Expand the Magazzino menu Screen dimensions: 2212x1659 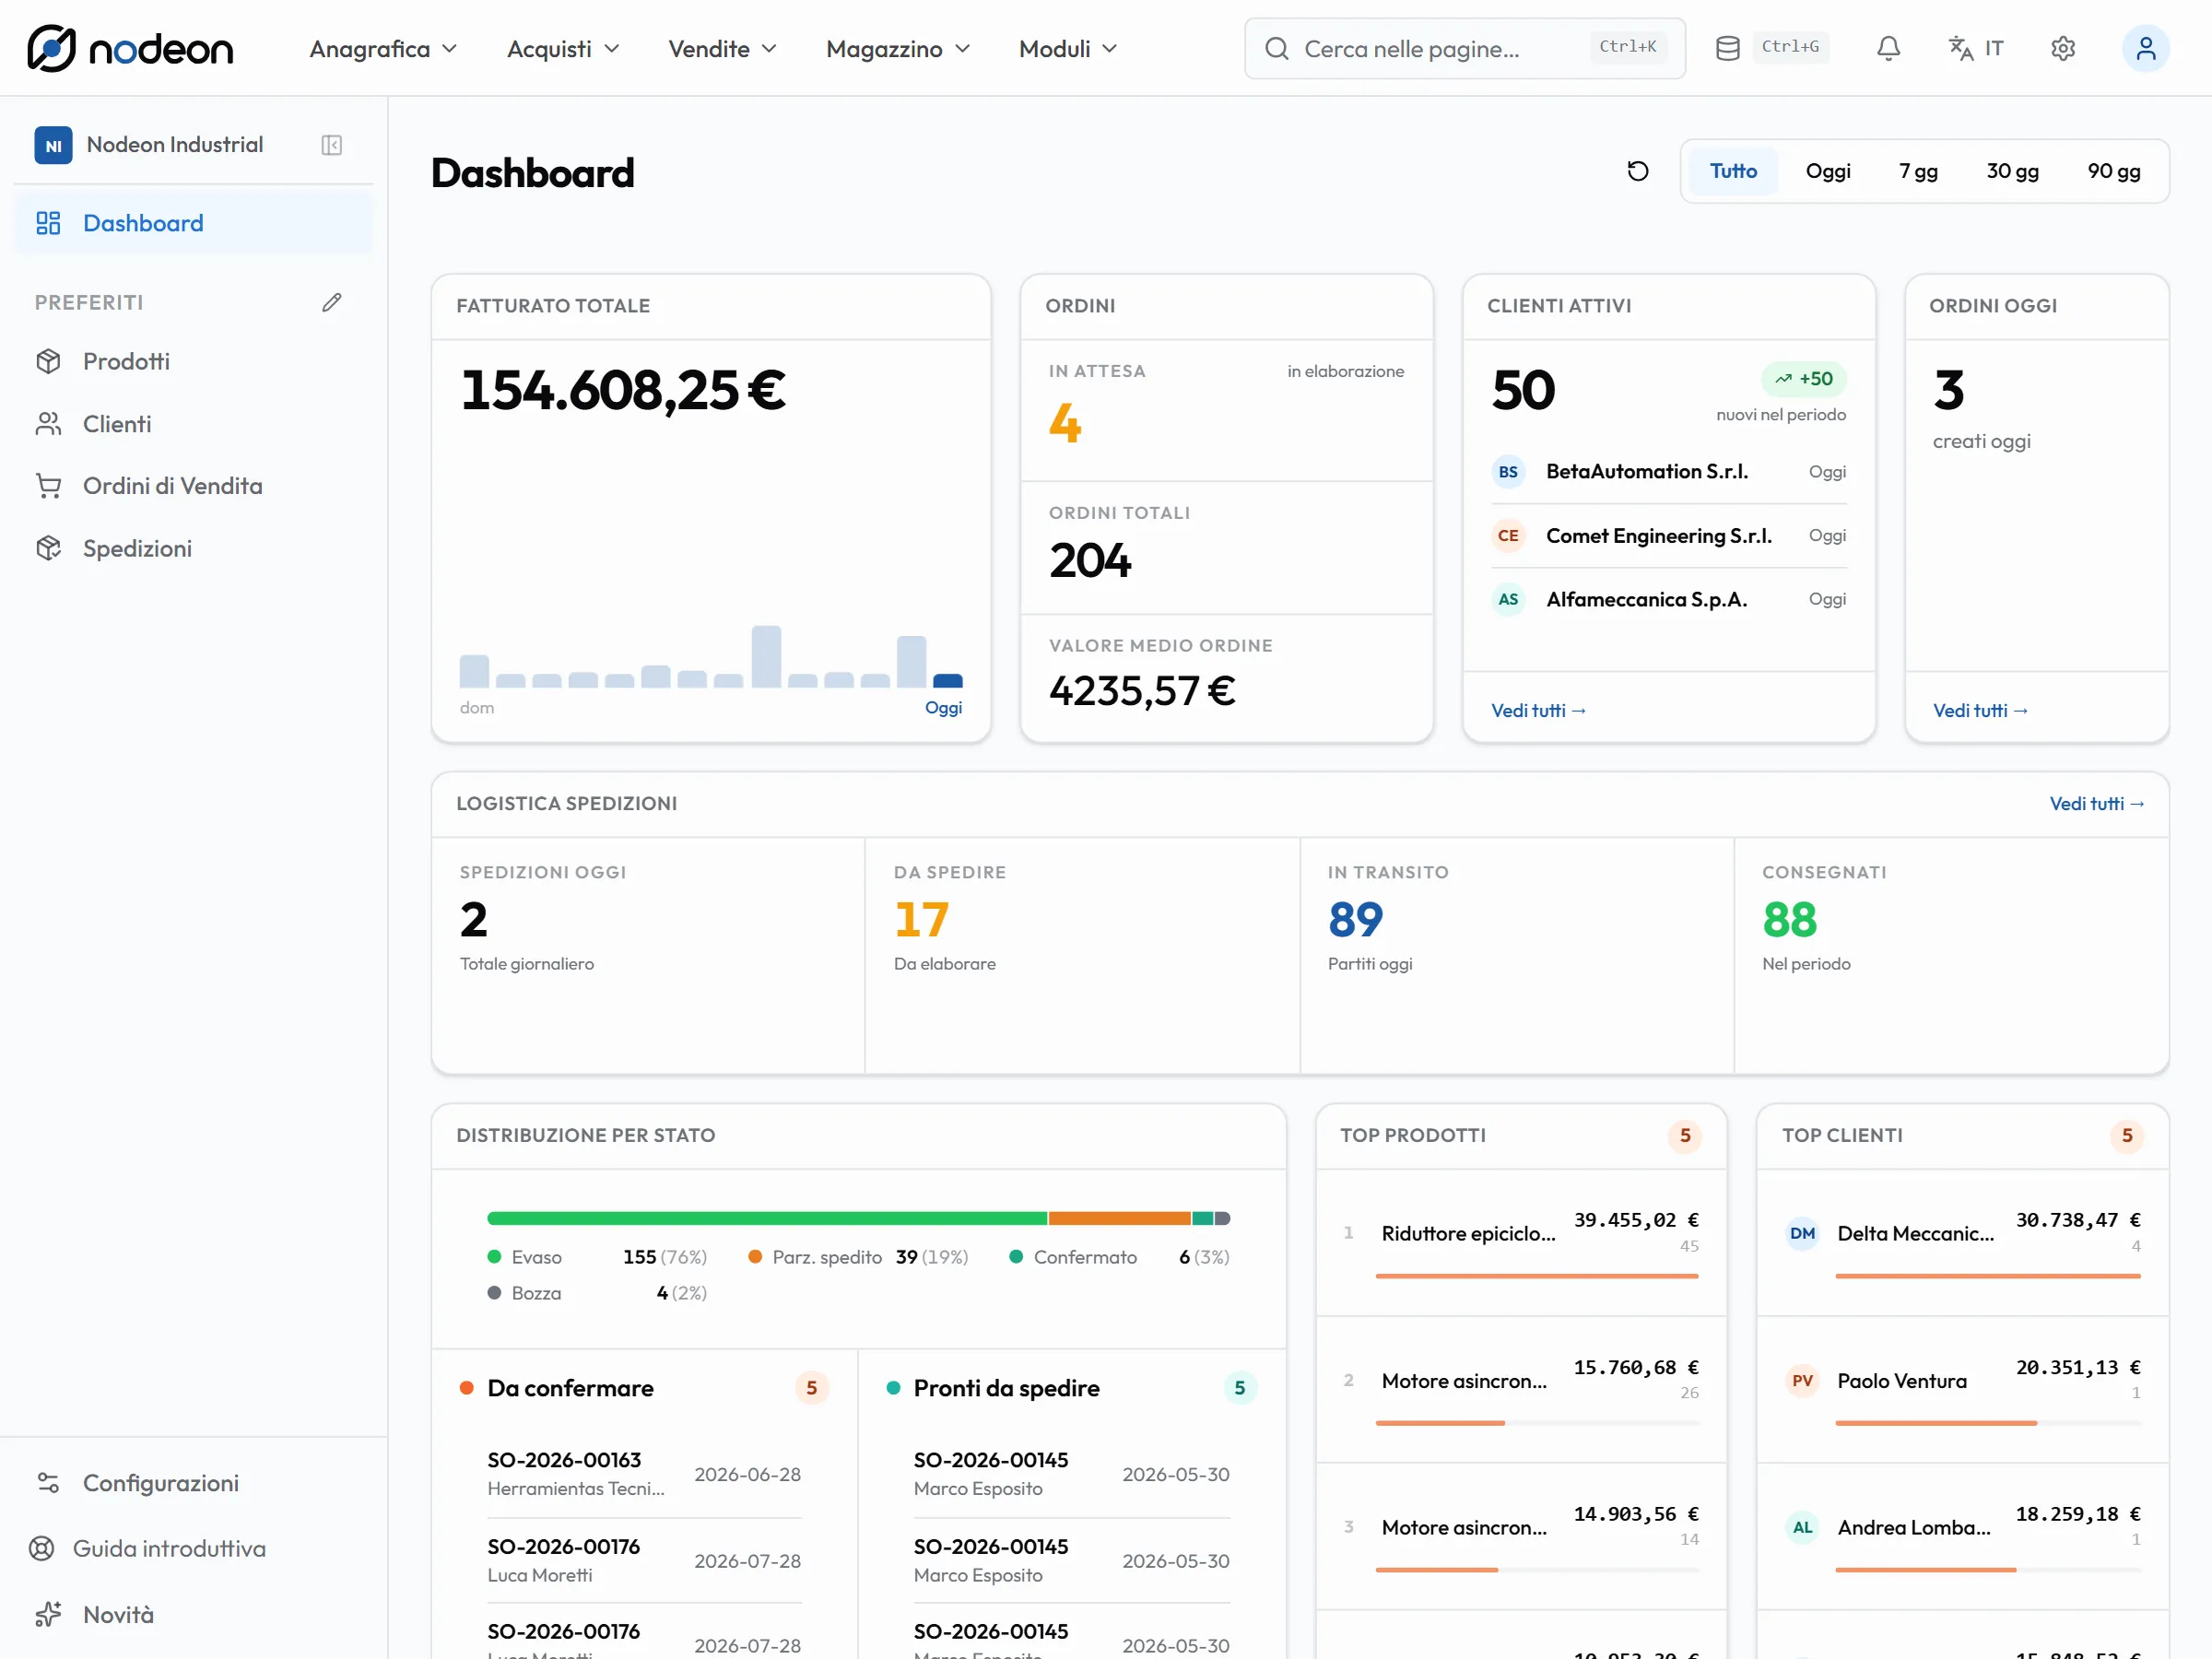[897, 48]
